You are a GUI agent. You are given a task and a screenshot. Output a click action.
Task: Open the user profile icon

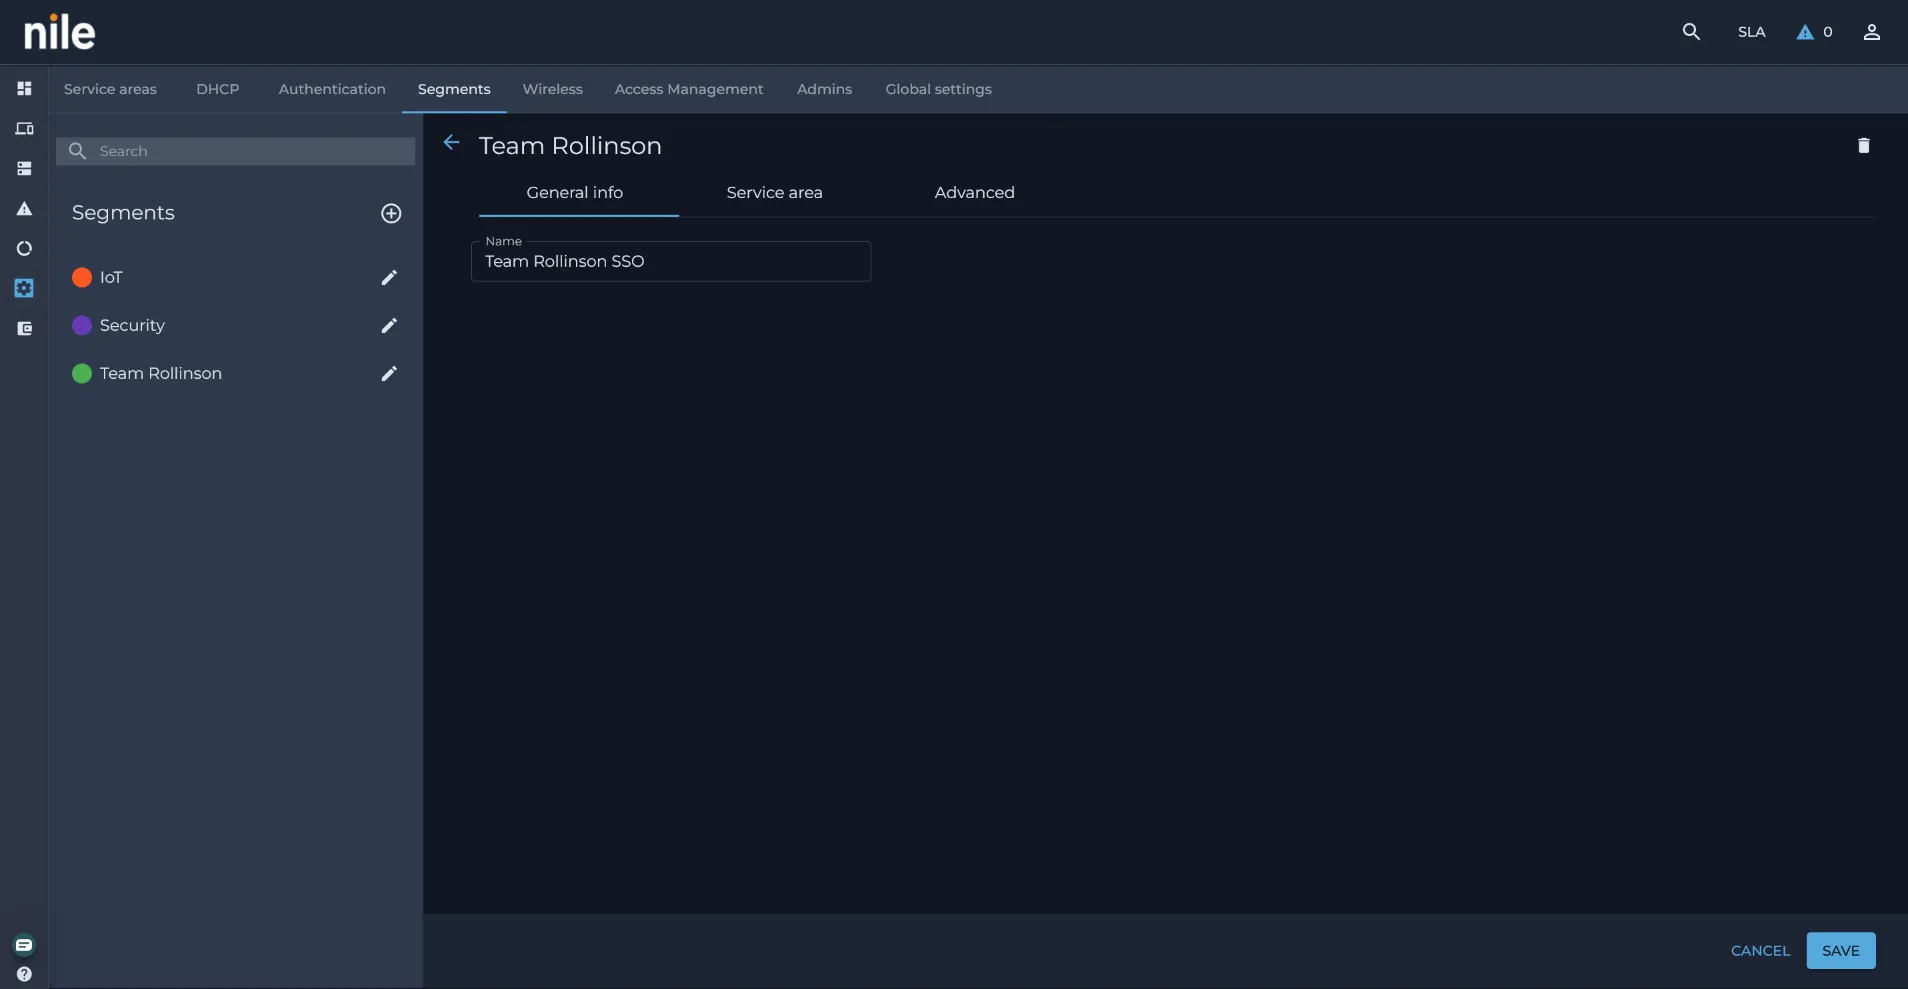click(1872, 32)
